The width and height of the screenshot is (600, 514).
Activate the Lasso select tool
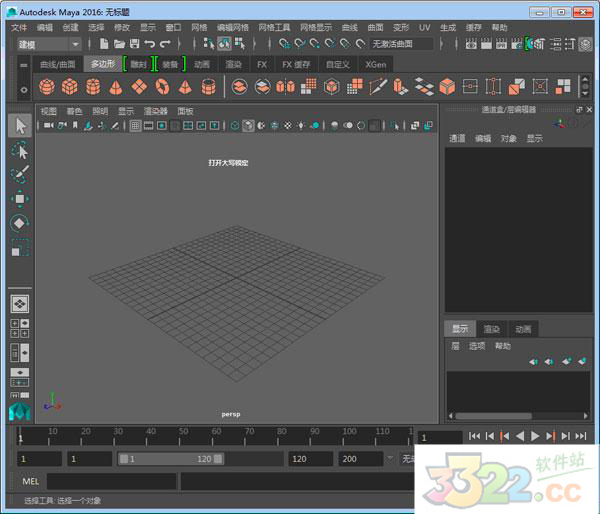pyautogui.click(x=20, y=150)
